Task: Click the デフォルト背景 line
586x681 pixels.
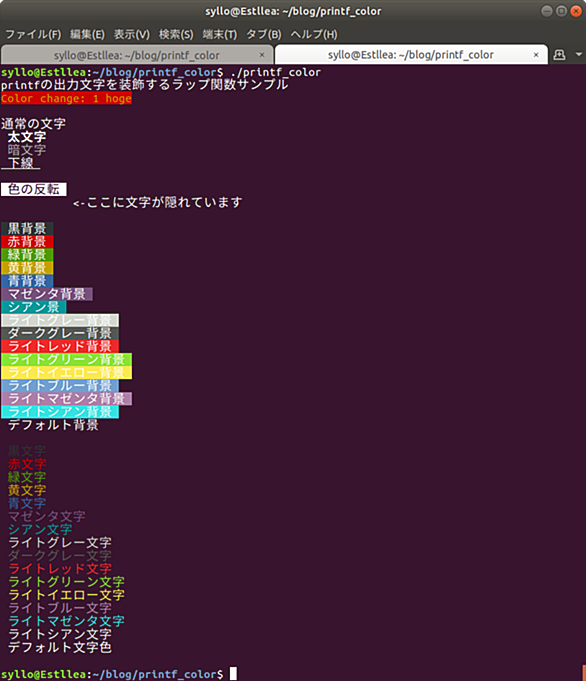Action: 53,425
